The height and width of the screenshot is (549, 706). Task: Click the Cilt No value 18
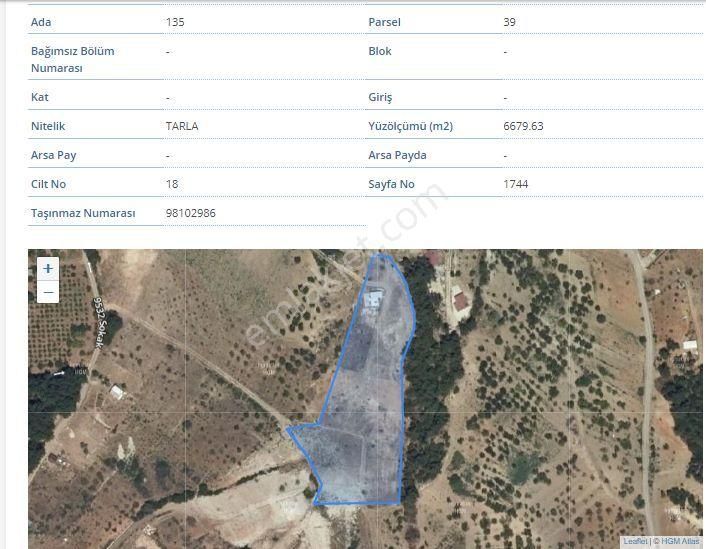click(x=172, y=184)
